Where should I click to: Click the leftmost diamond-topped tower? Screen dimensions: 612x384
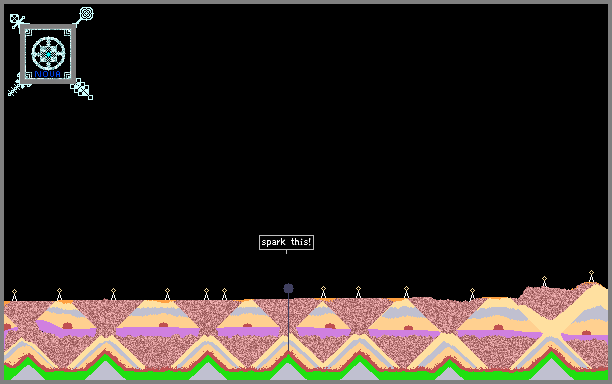tap(14, 295)
